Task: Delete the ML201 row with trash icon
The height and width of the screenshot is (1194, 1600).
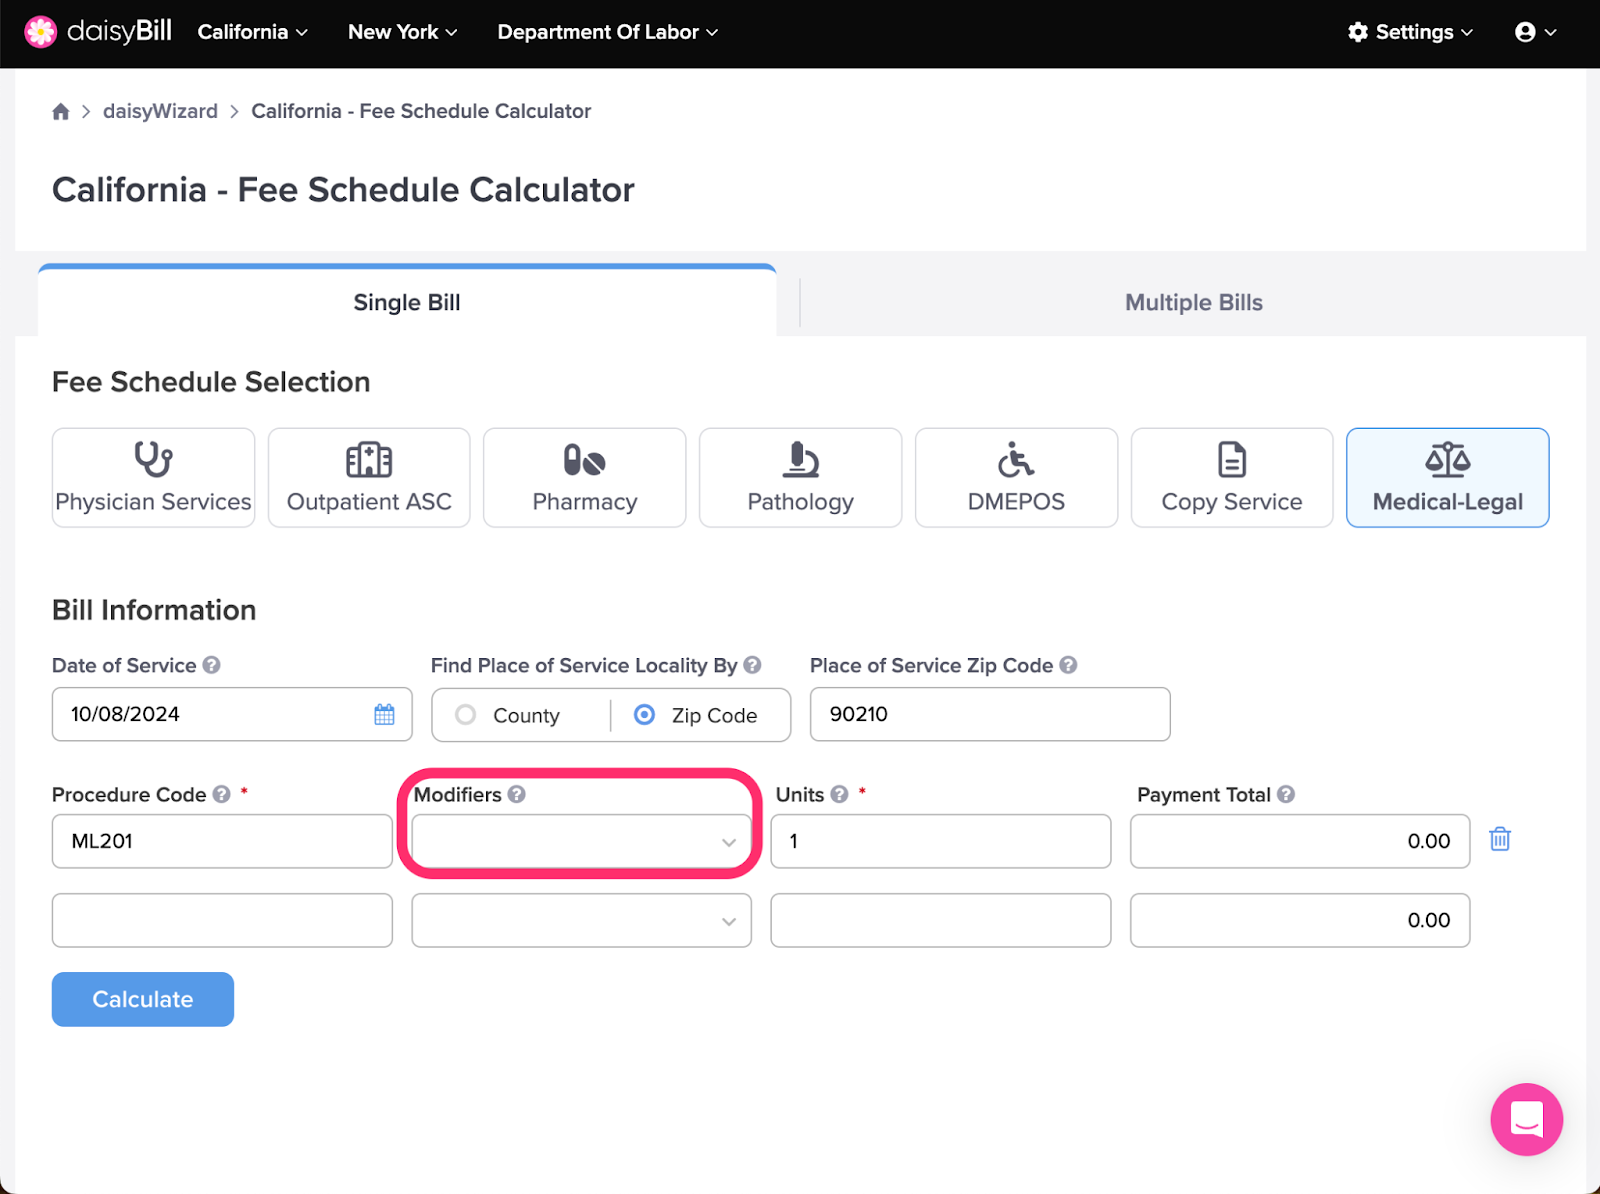Action: click(1500, 839)
